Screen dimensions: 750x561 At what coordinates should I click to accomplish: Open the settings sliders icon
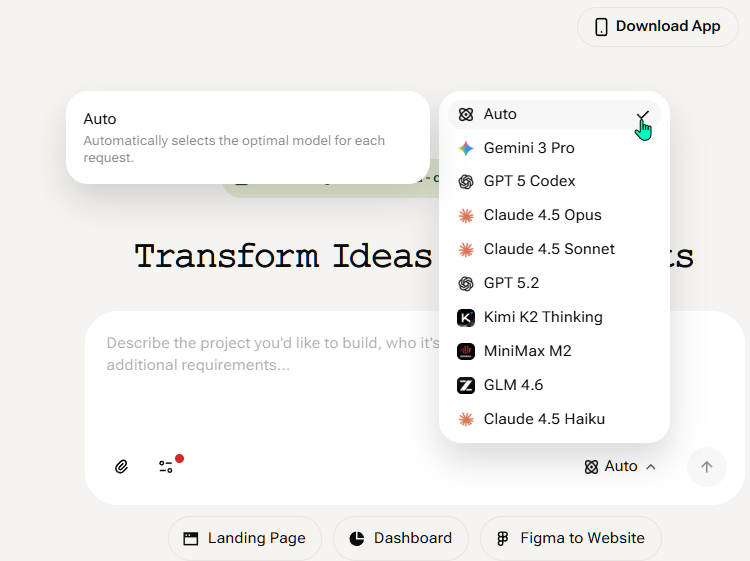(166, 466)
